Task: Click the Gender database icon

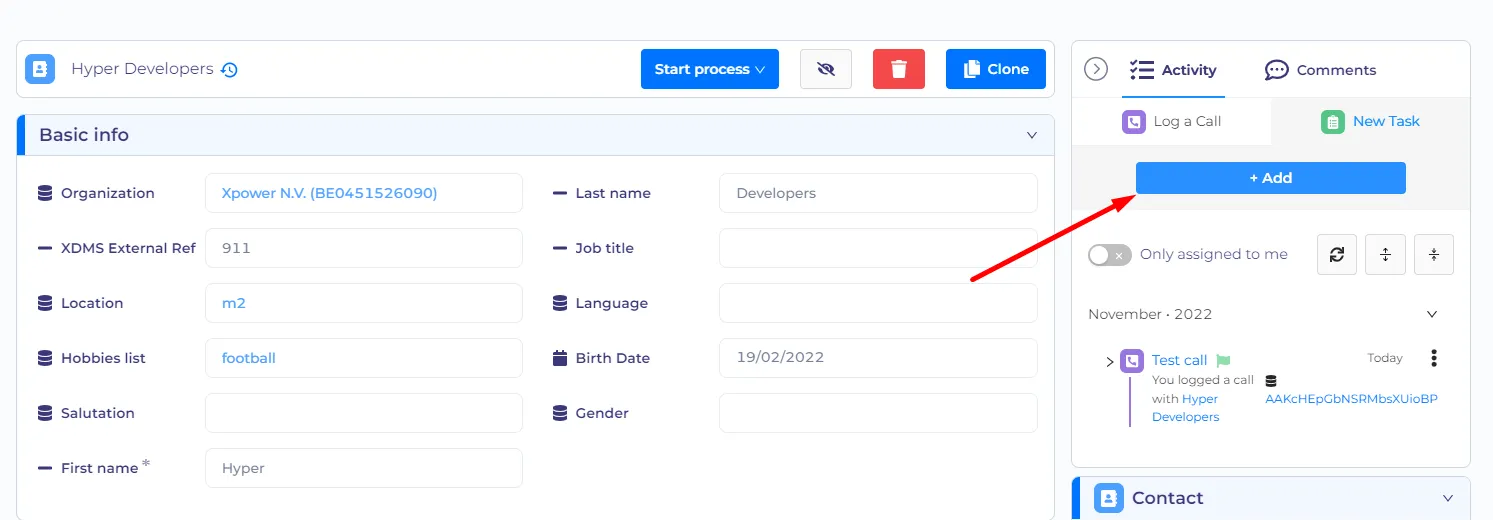Action: (560, 413)
